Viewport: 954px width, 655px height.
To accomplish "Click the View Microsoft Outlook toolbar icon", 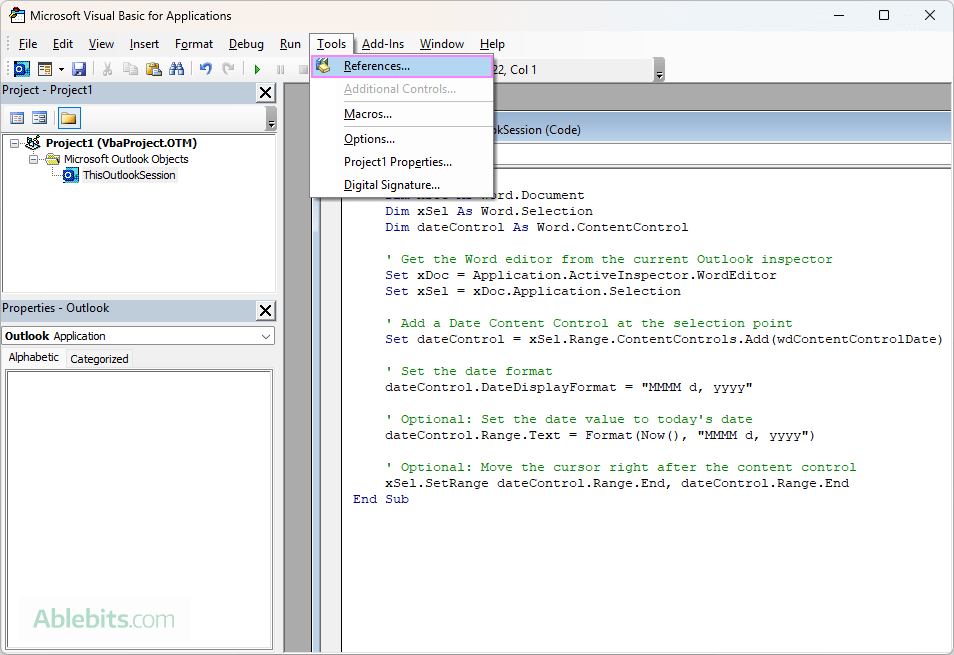I will tap(22, 69).
